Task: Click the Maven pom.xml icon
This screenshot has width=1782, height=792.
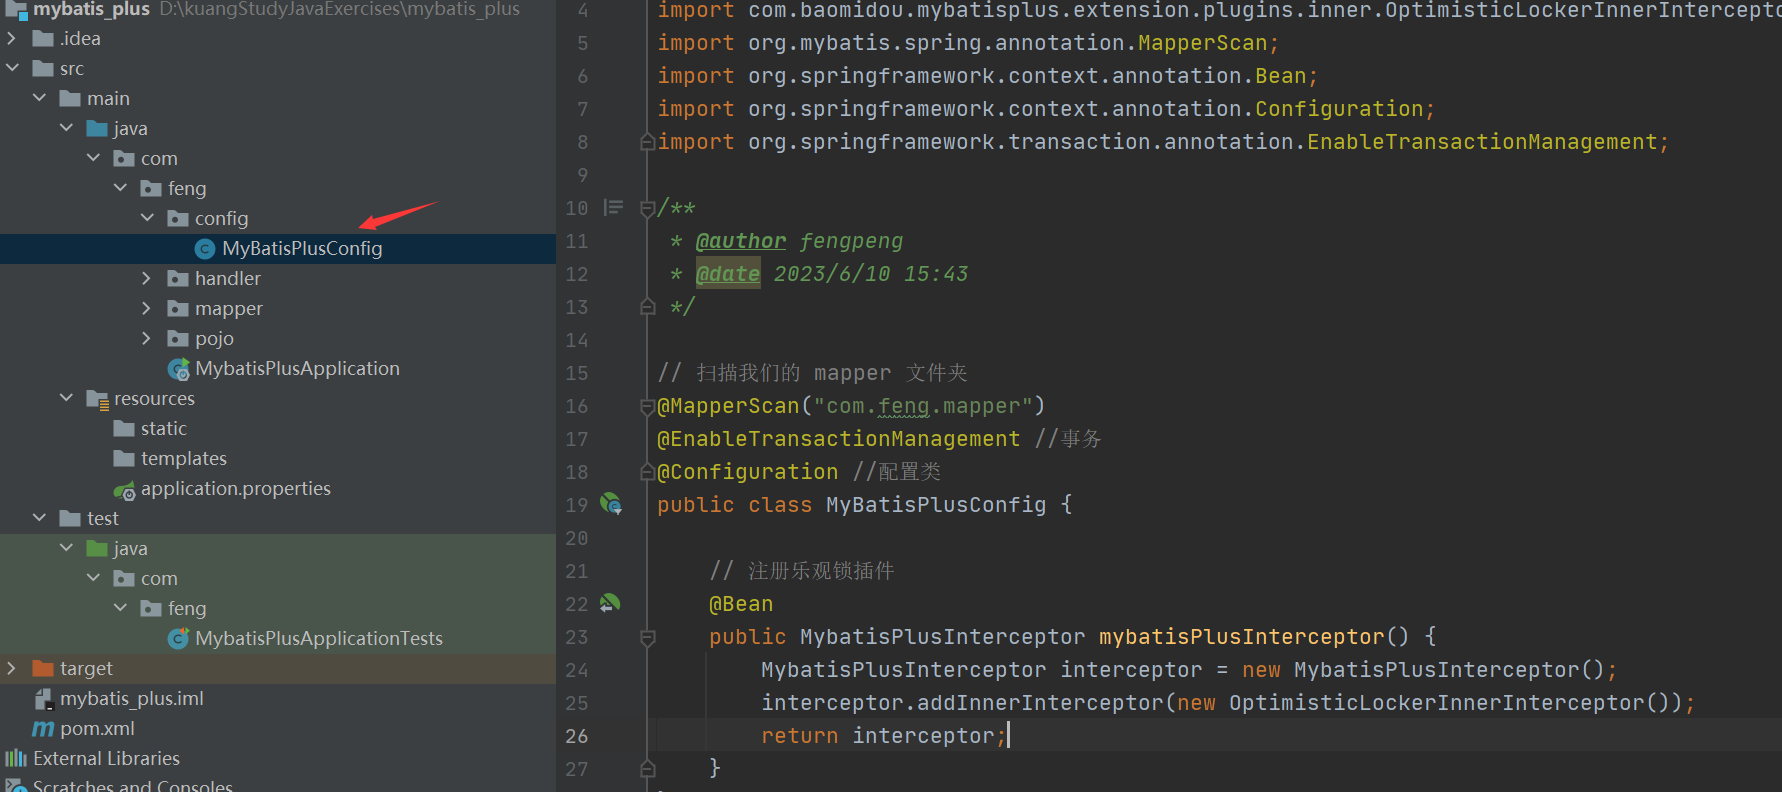Action: point(43,729)
